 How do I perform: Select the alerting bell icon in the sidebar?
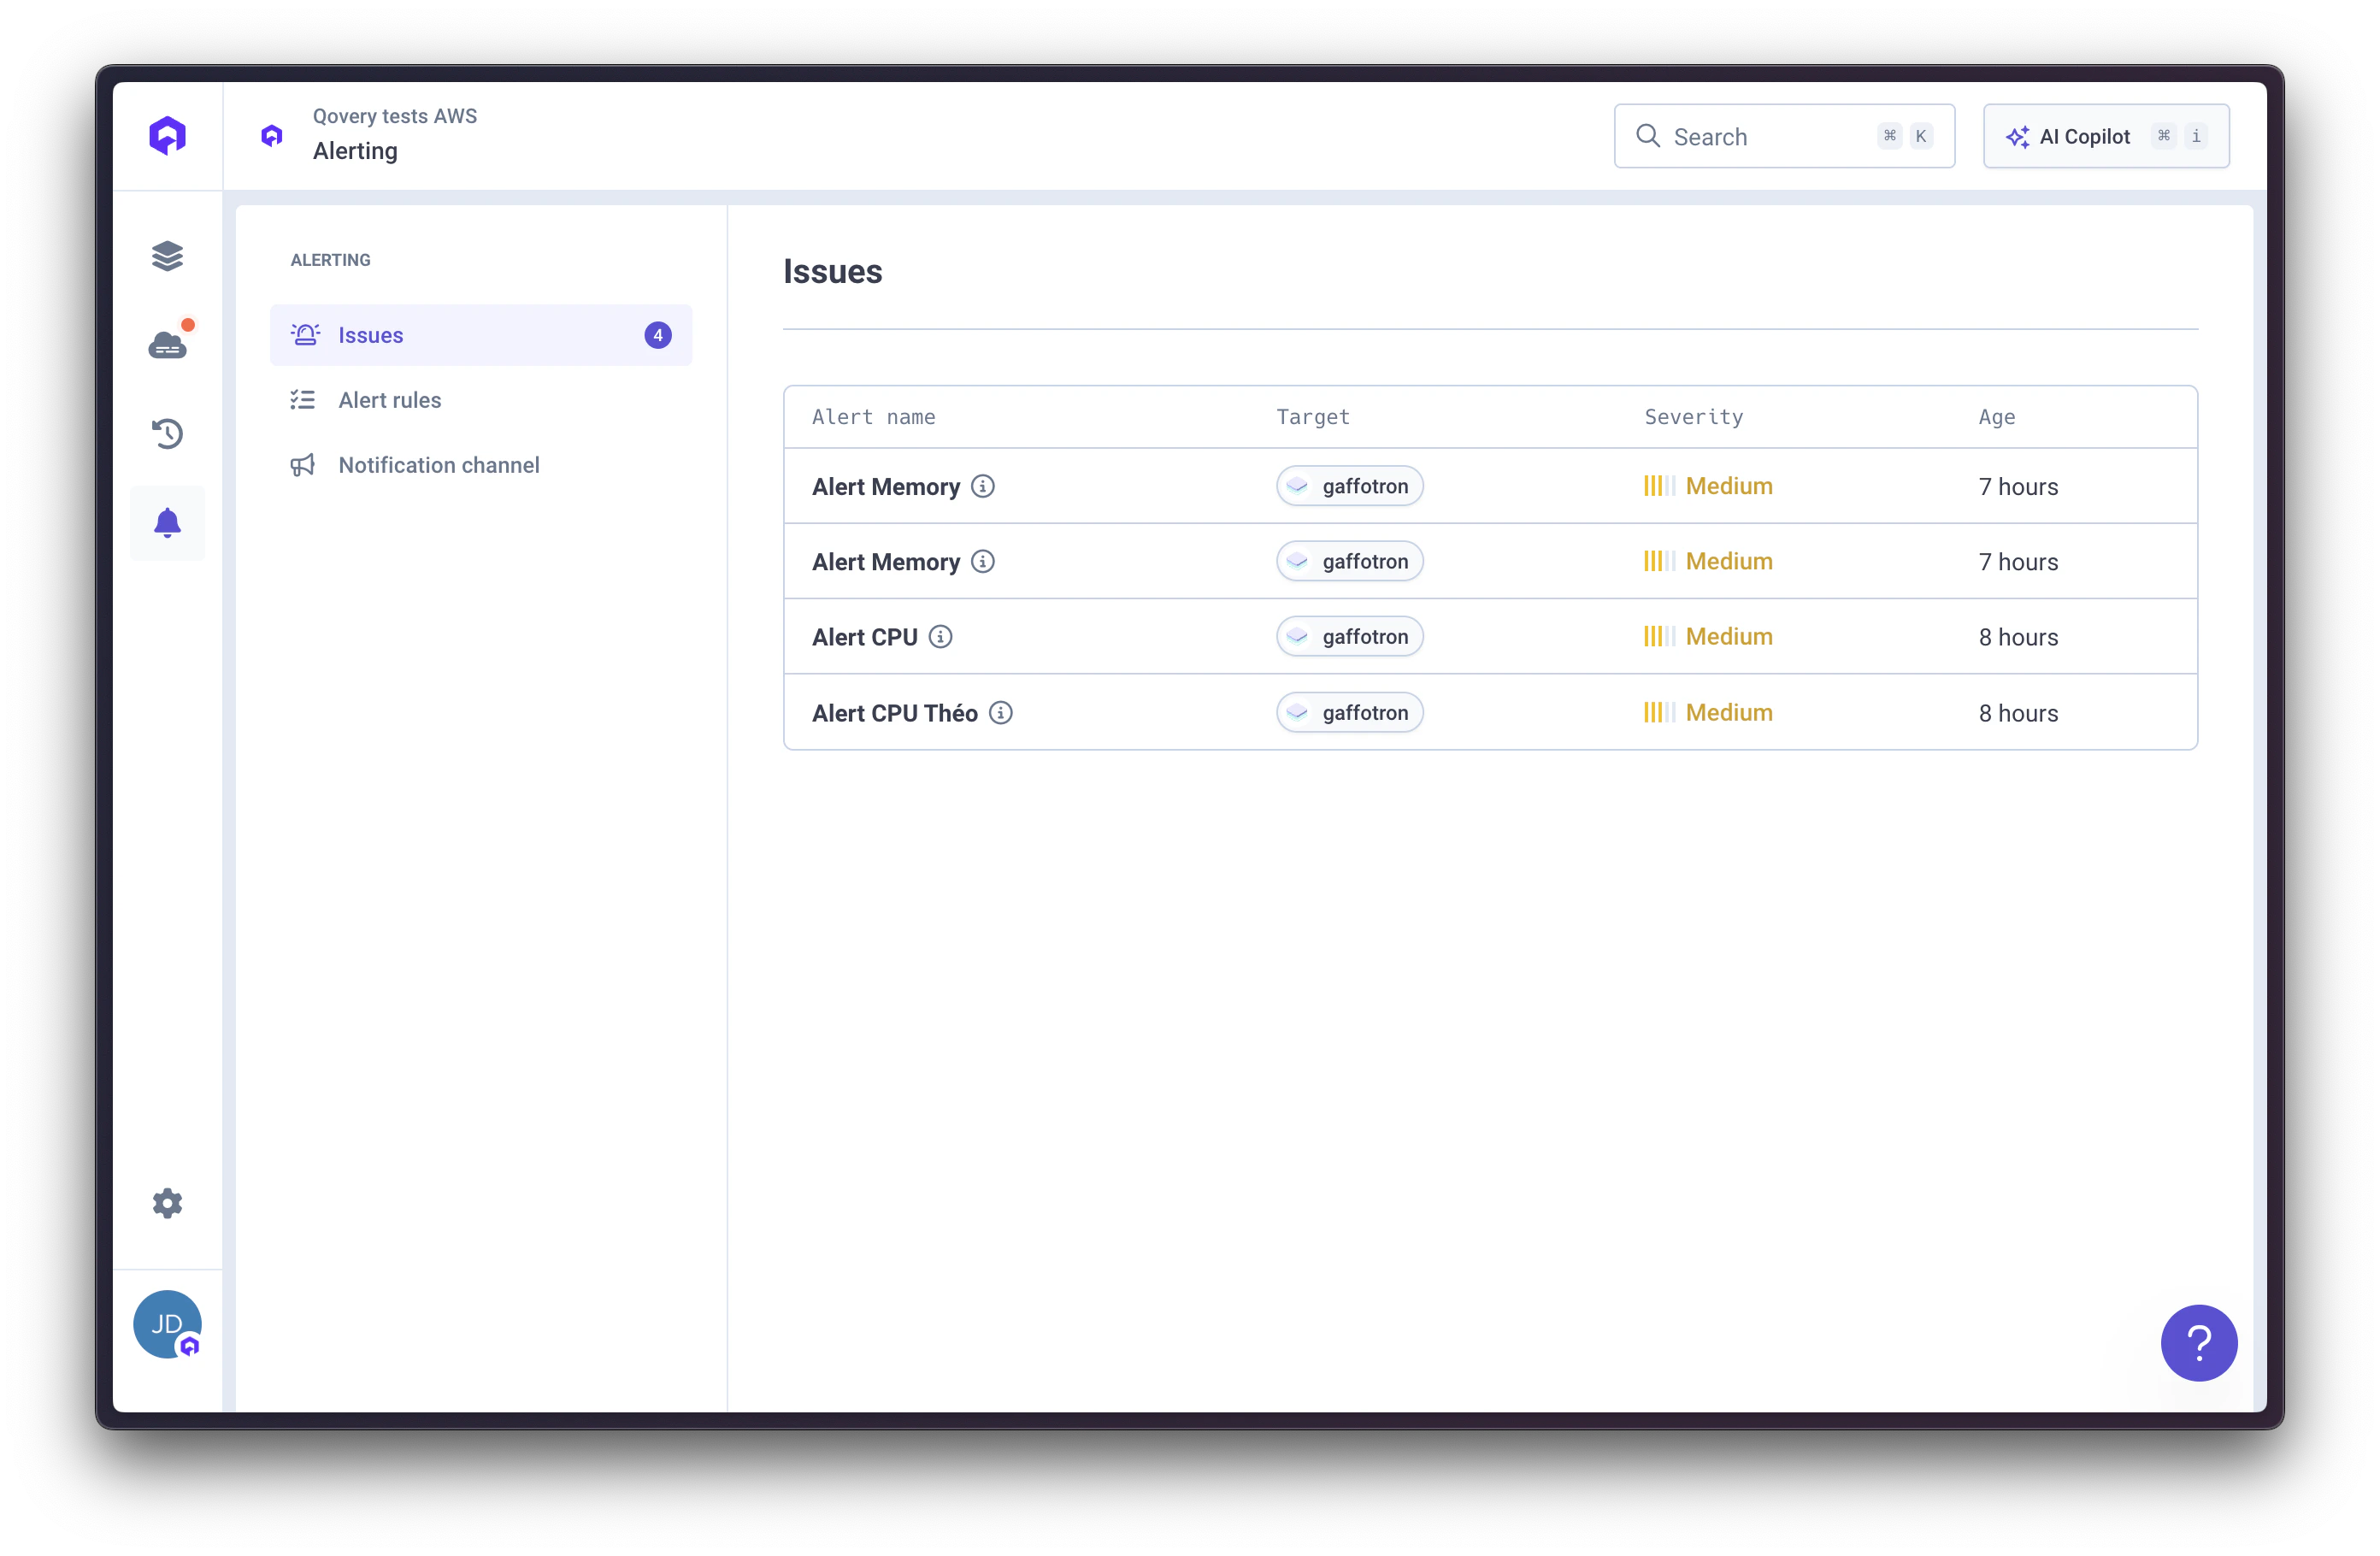(167, 522)
